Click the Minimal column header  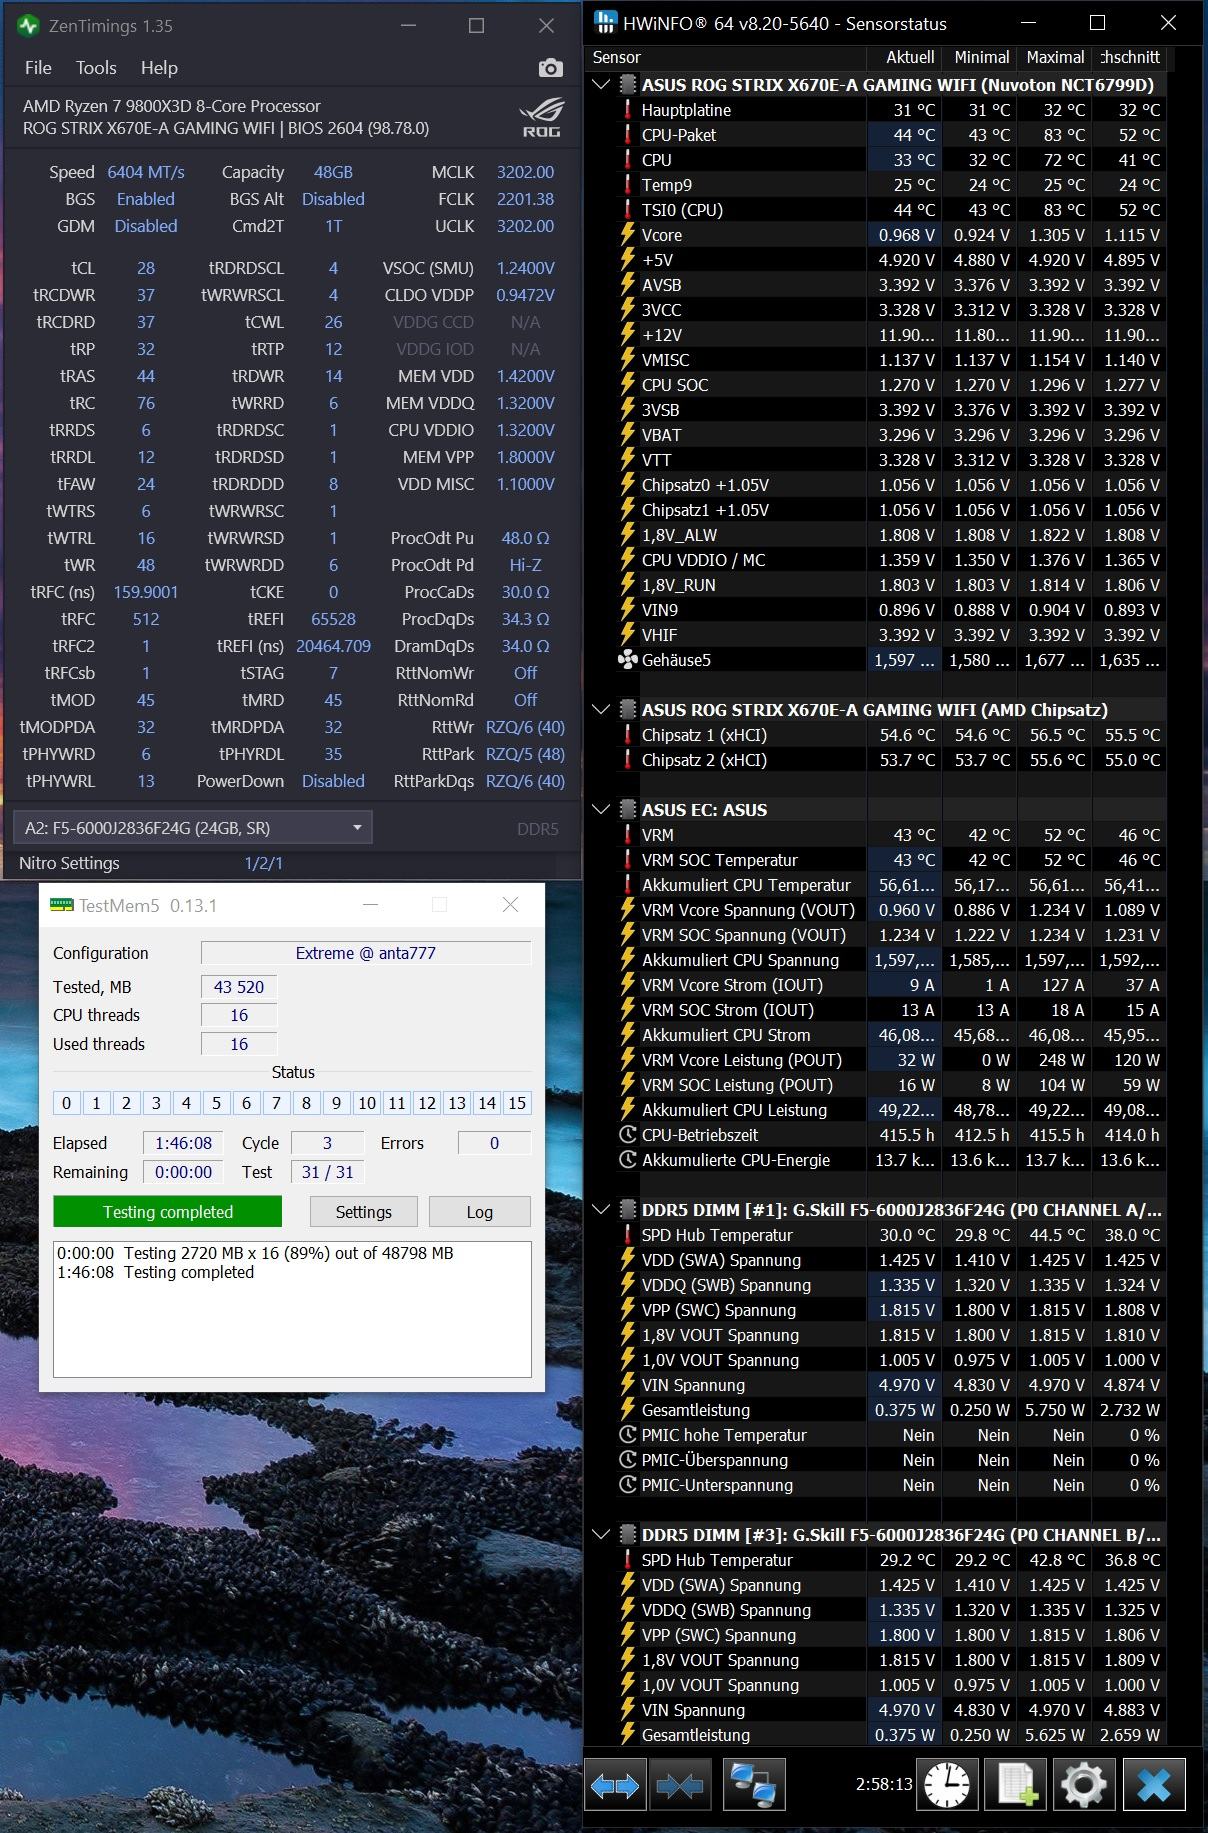(980, 57)
